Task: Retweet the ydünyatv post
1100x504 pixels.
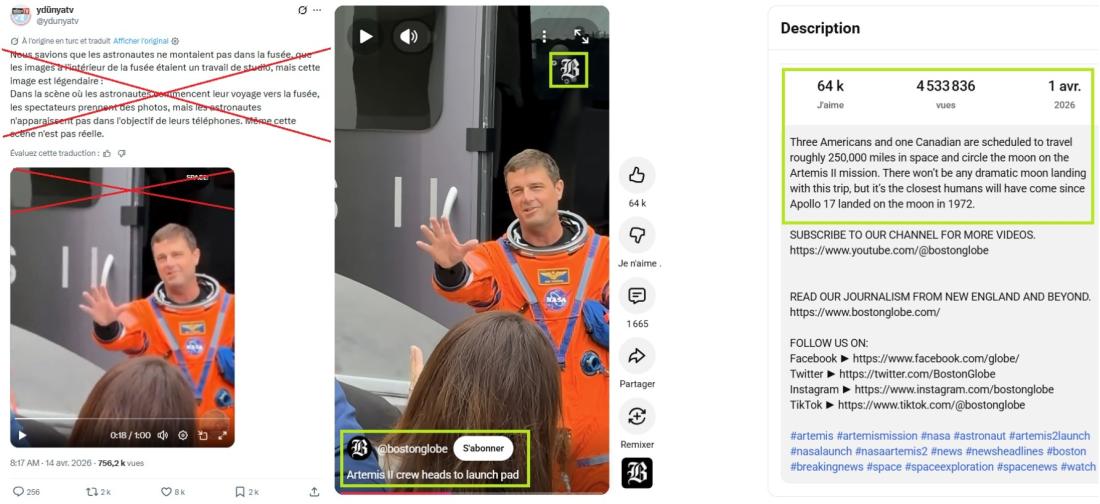Action: coord(93,491)
